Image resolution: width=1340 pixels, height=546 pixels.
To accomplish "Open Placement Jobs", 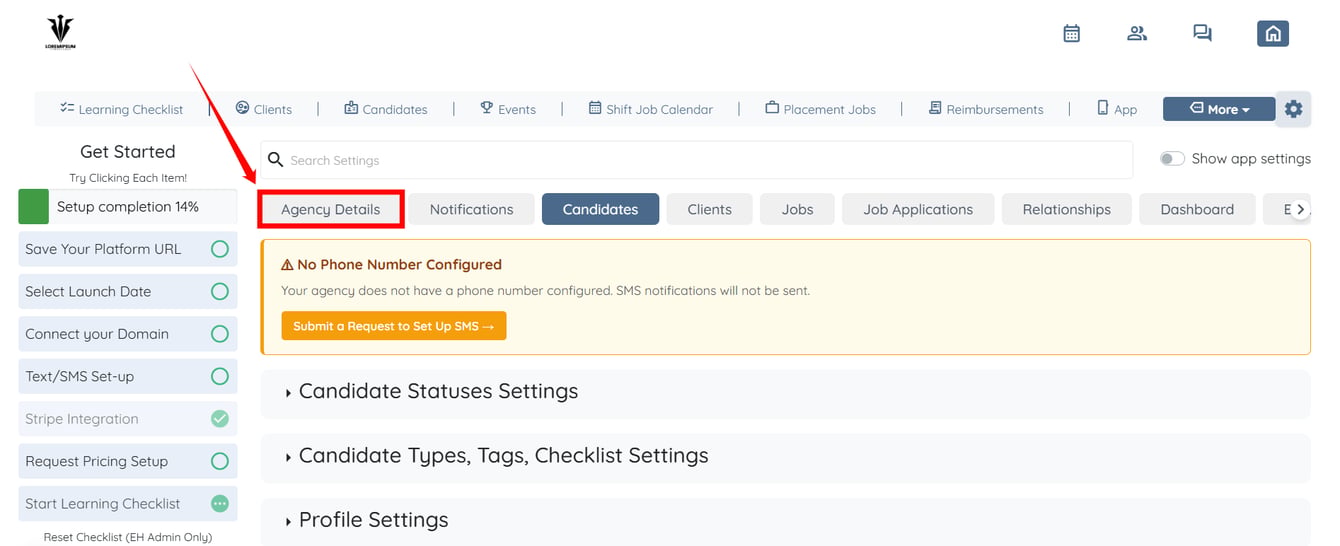I will point(820,109).
